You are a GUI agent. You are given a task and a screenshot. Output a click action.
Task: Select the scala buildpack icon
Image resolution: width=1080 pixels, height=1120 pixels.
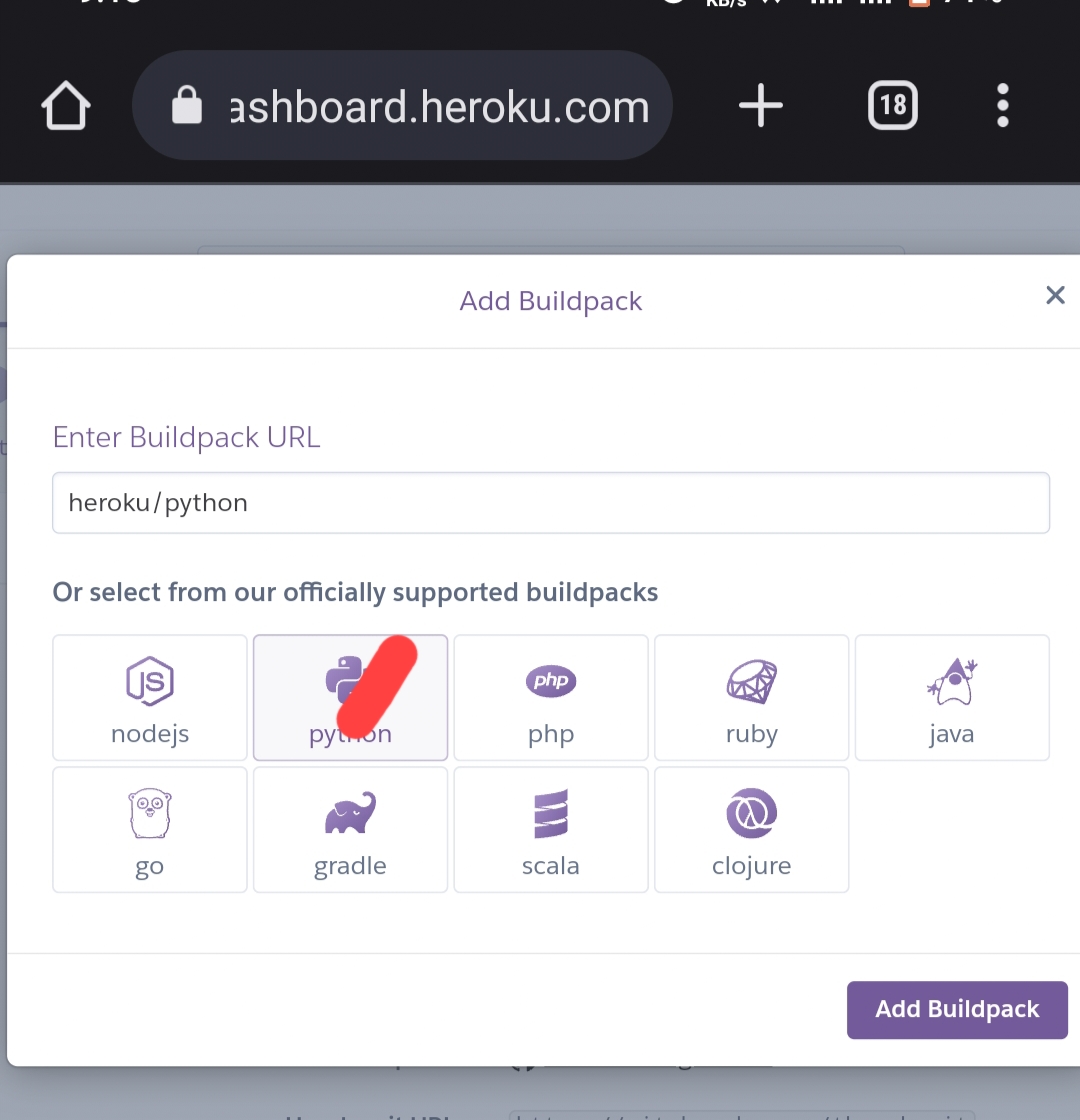click(x=551, y=829)
